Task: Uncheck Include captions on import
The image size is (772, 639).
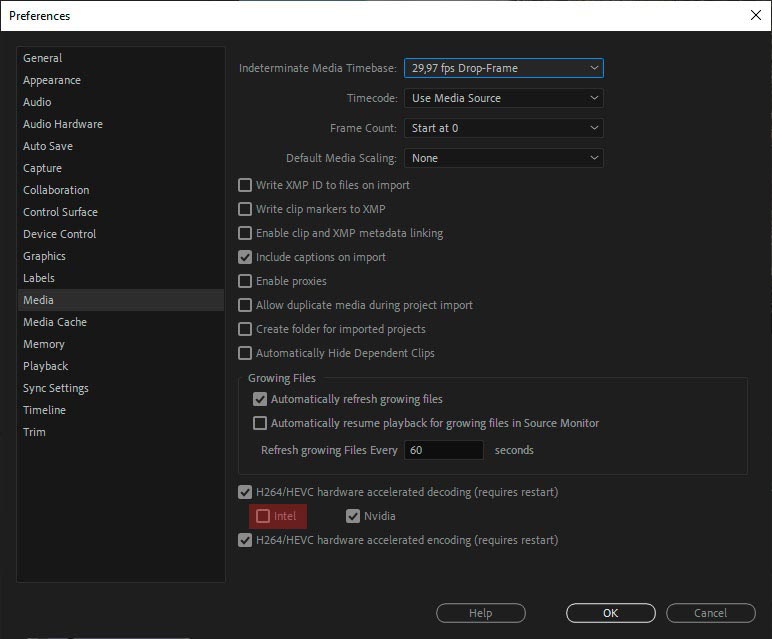Action: pos(245,257)
